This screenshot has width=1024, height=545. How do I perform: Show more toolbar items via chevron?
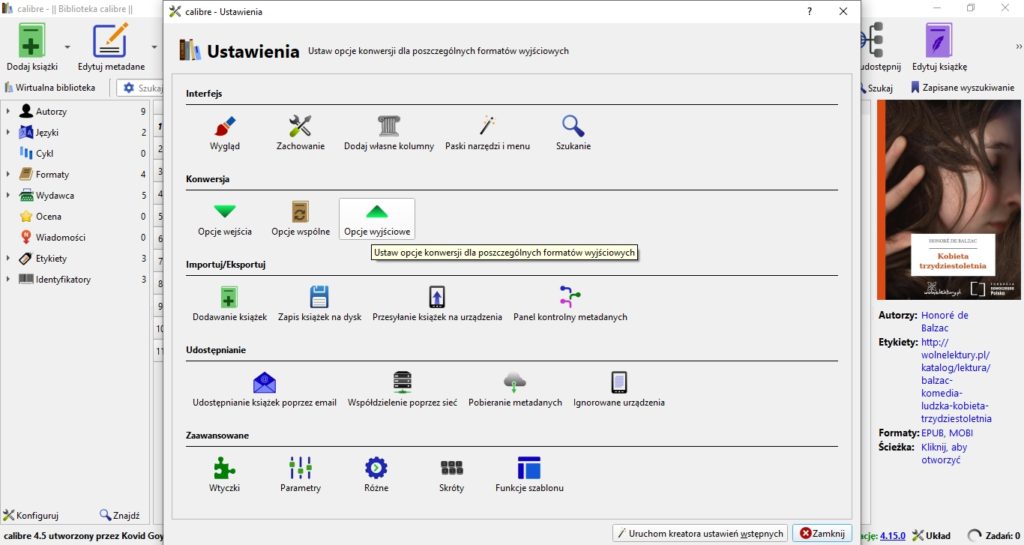click(1018, 47)
